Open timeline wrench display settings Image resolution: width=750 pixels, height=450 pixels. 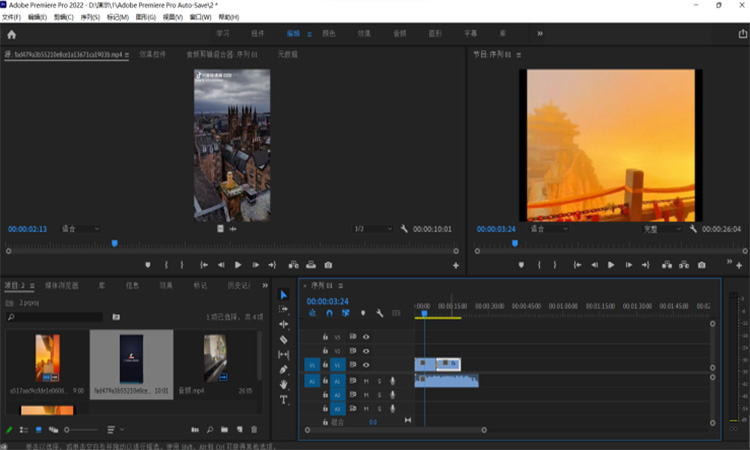click(379, 313)
